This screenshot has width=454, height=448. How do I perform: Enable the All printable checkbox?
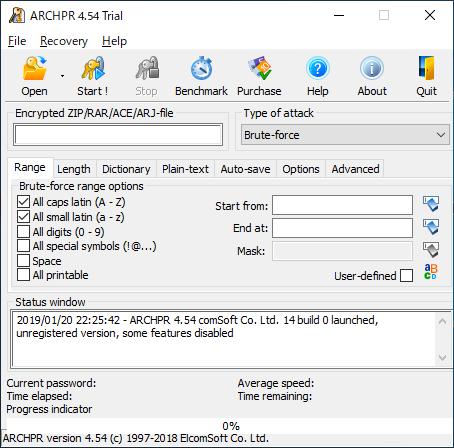click(x=23, y=275)
